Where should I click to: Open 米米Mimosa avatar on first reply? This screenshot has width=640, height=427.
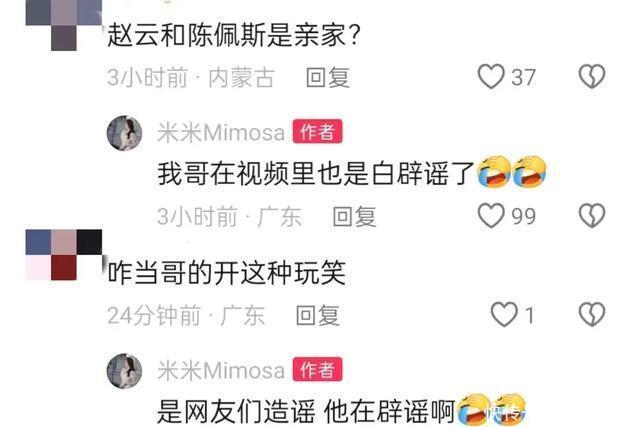124,133
